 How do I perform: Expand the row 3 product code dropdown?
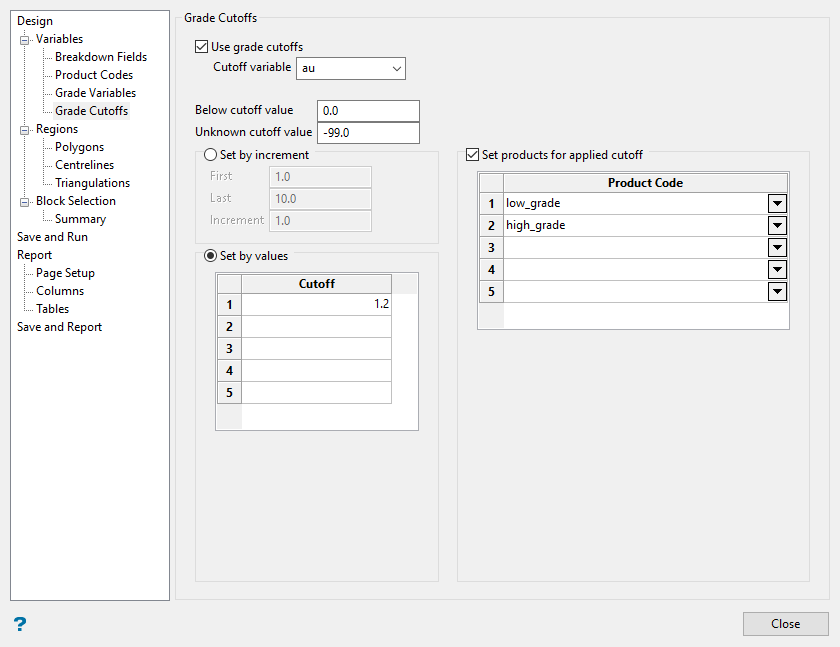(778, 247)
